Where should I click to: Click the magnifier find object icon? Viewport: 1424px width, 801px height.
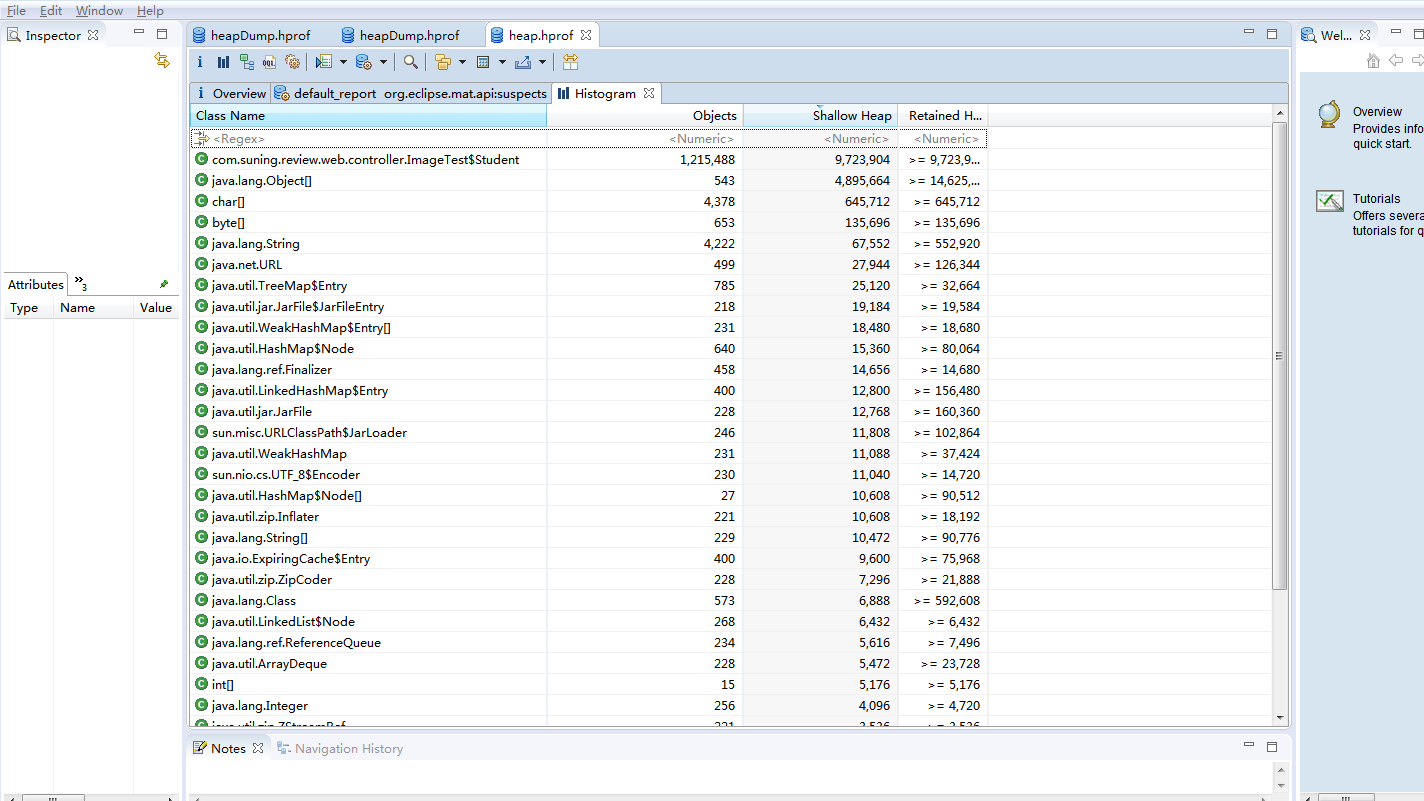point(410,62)
